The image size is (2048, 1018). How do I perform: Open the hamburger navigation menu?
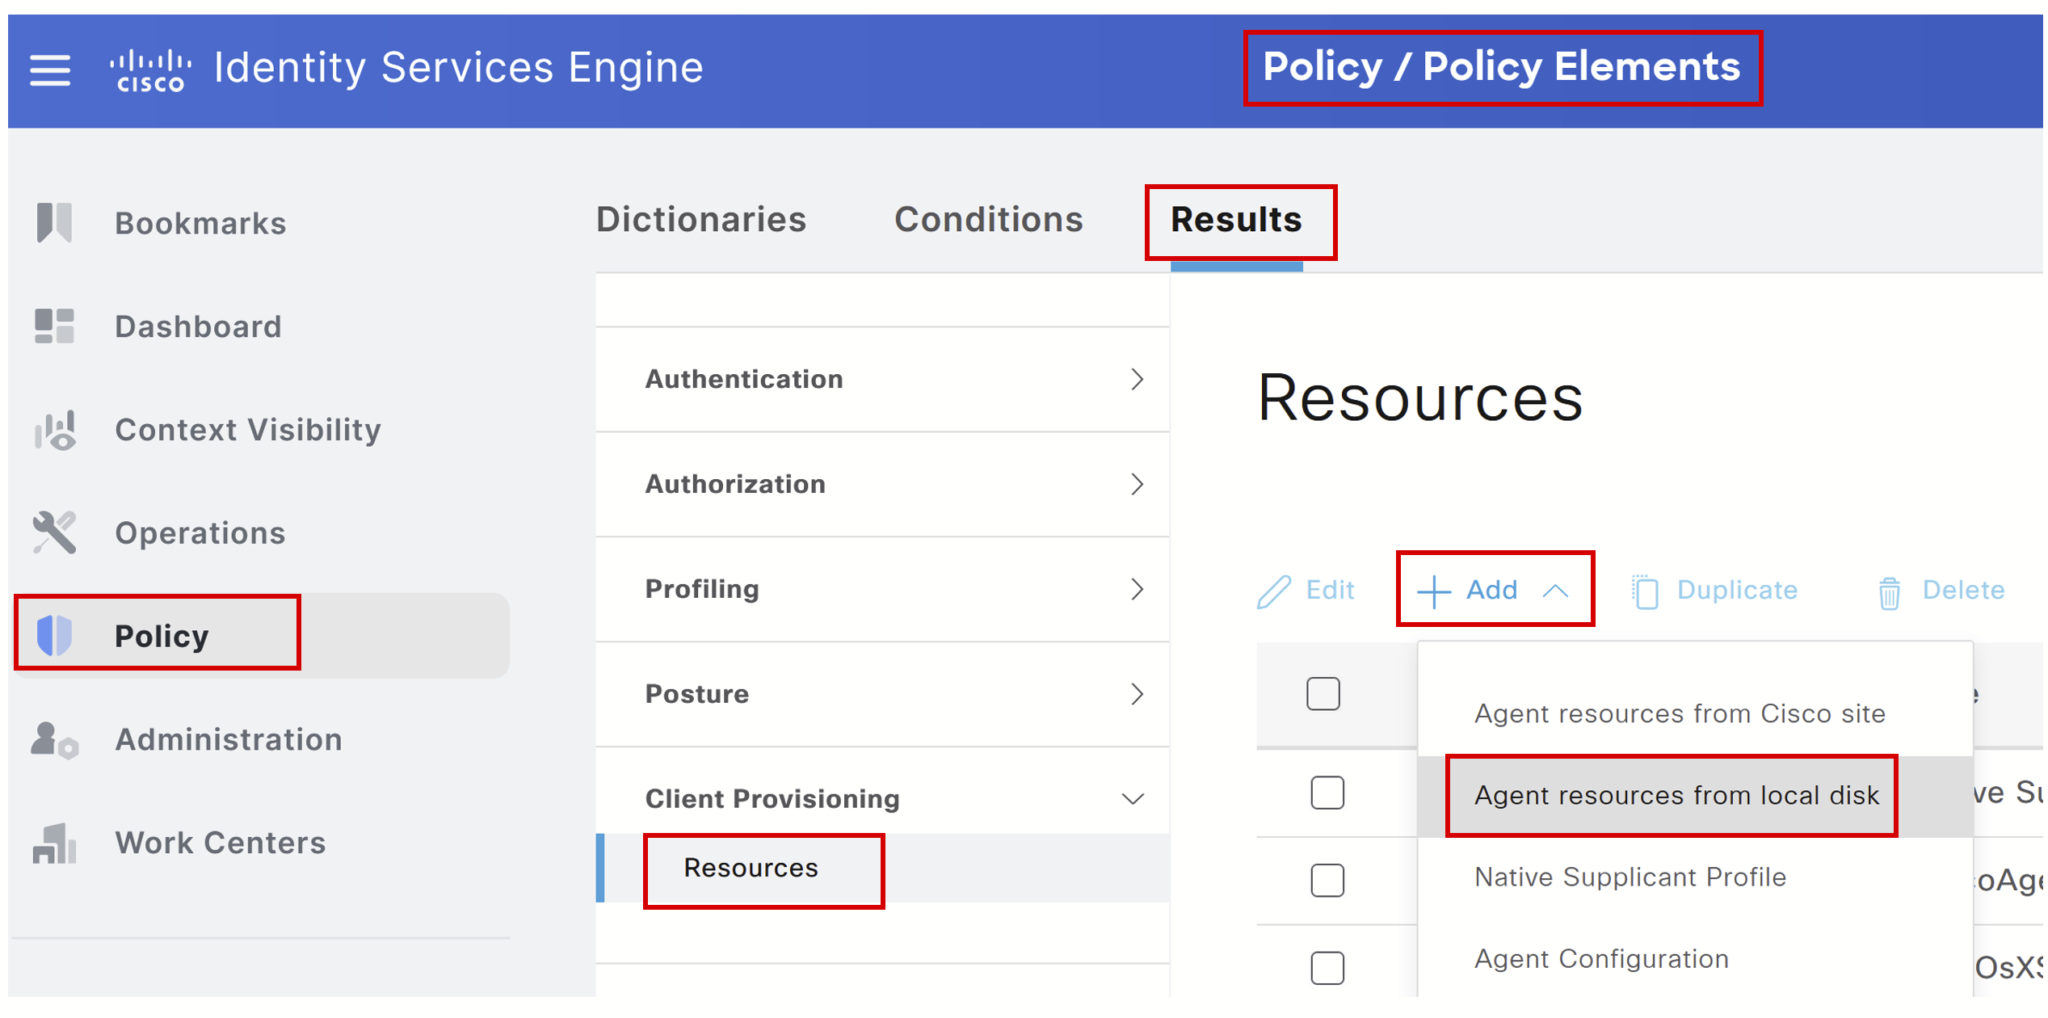tap(49, 70)
